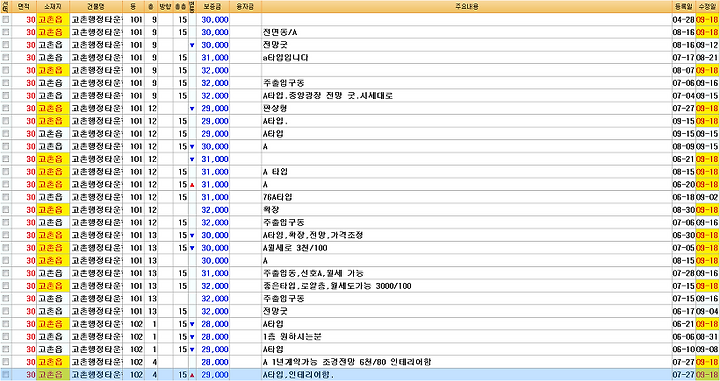Click the down arrow beside 31,000 in the 101동 row registered 06-21

click(x=192, y=160)
